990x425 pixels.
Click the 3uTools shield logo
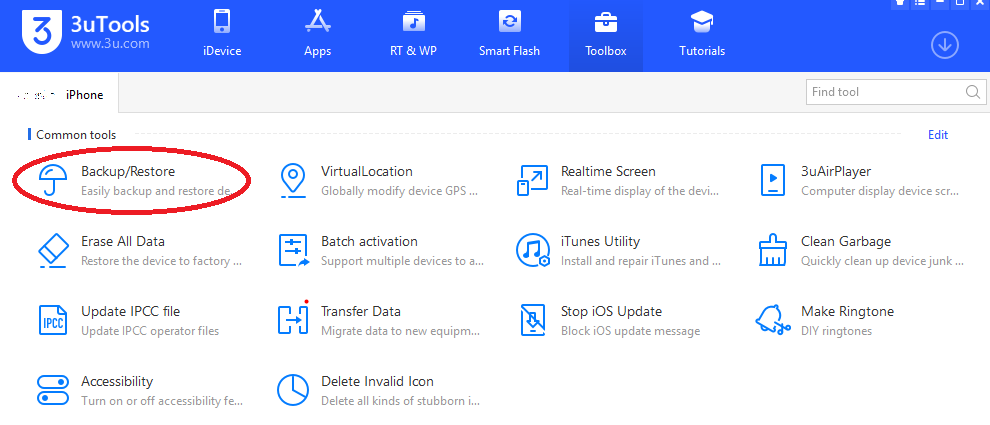tap(42, 32)
